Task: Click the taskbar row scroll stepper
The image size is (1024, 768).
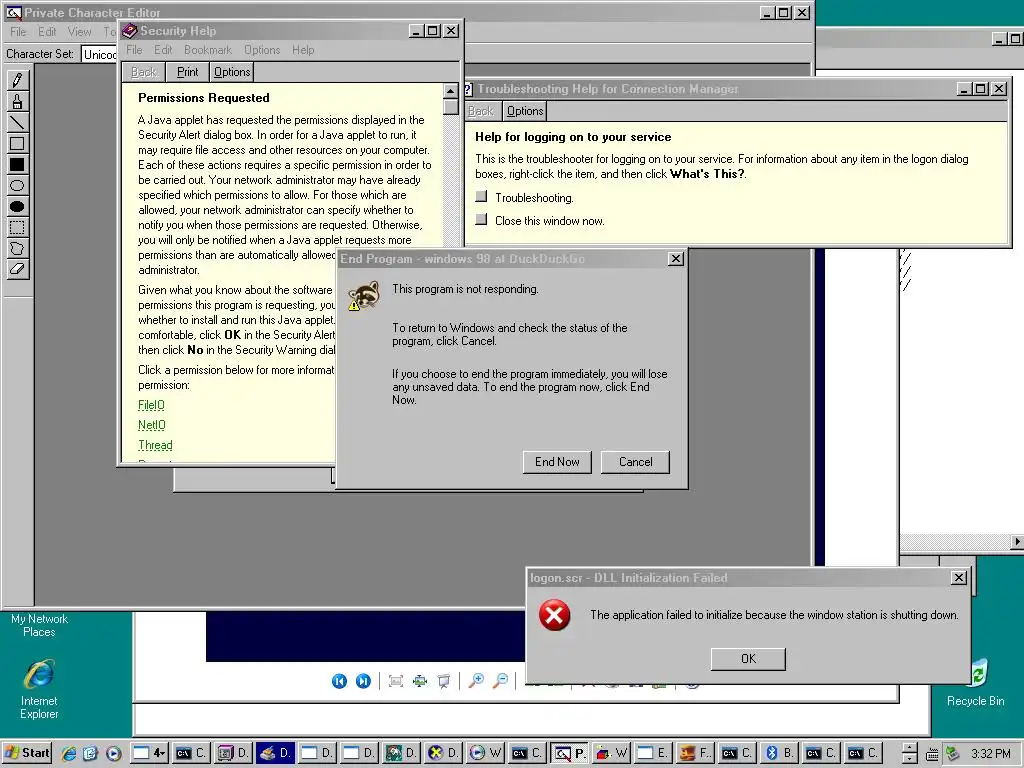Action: pos(909,753)
